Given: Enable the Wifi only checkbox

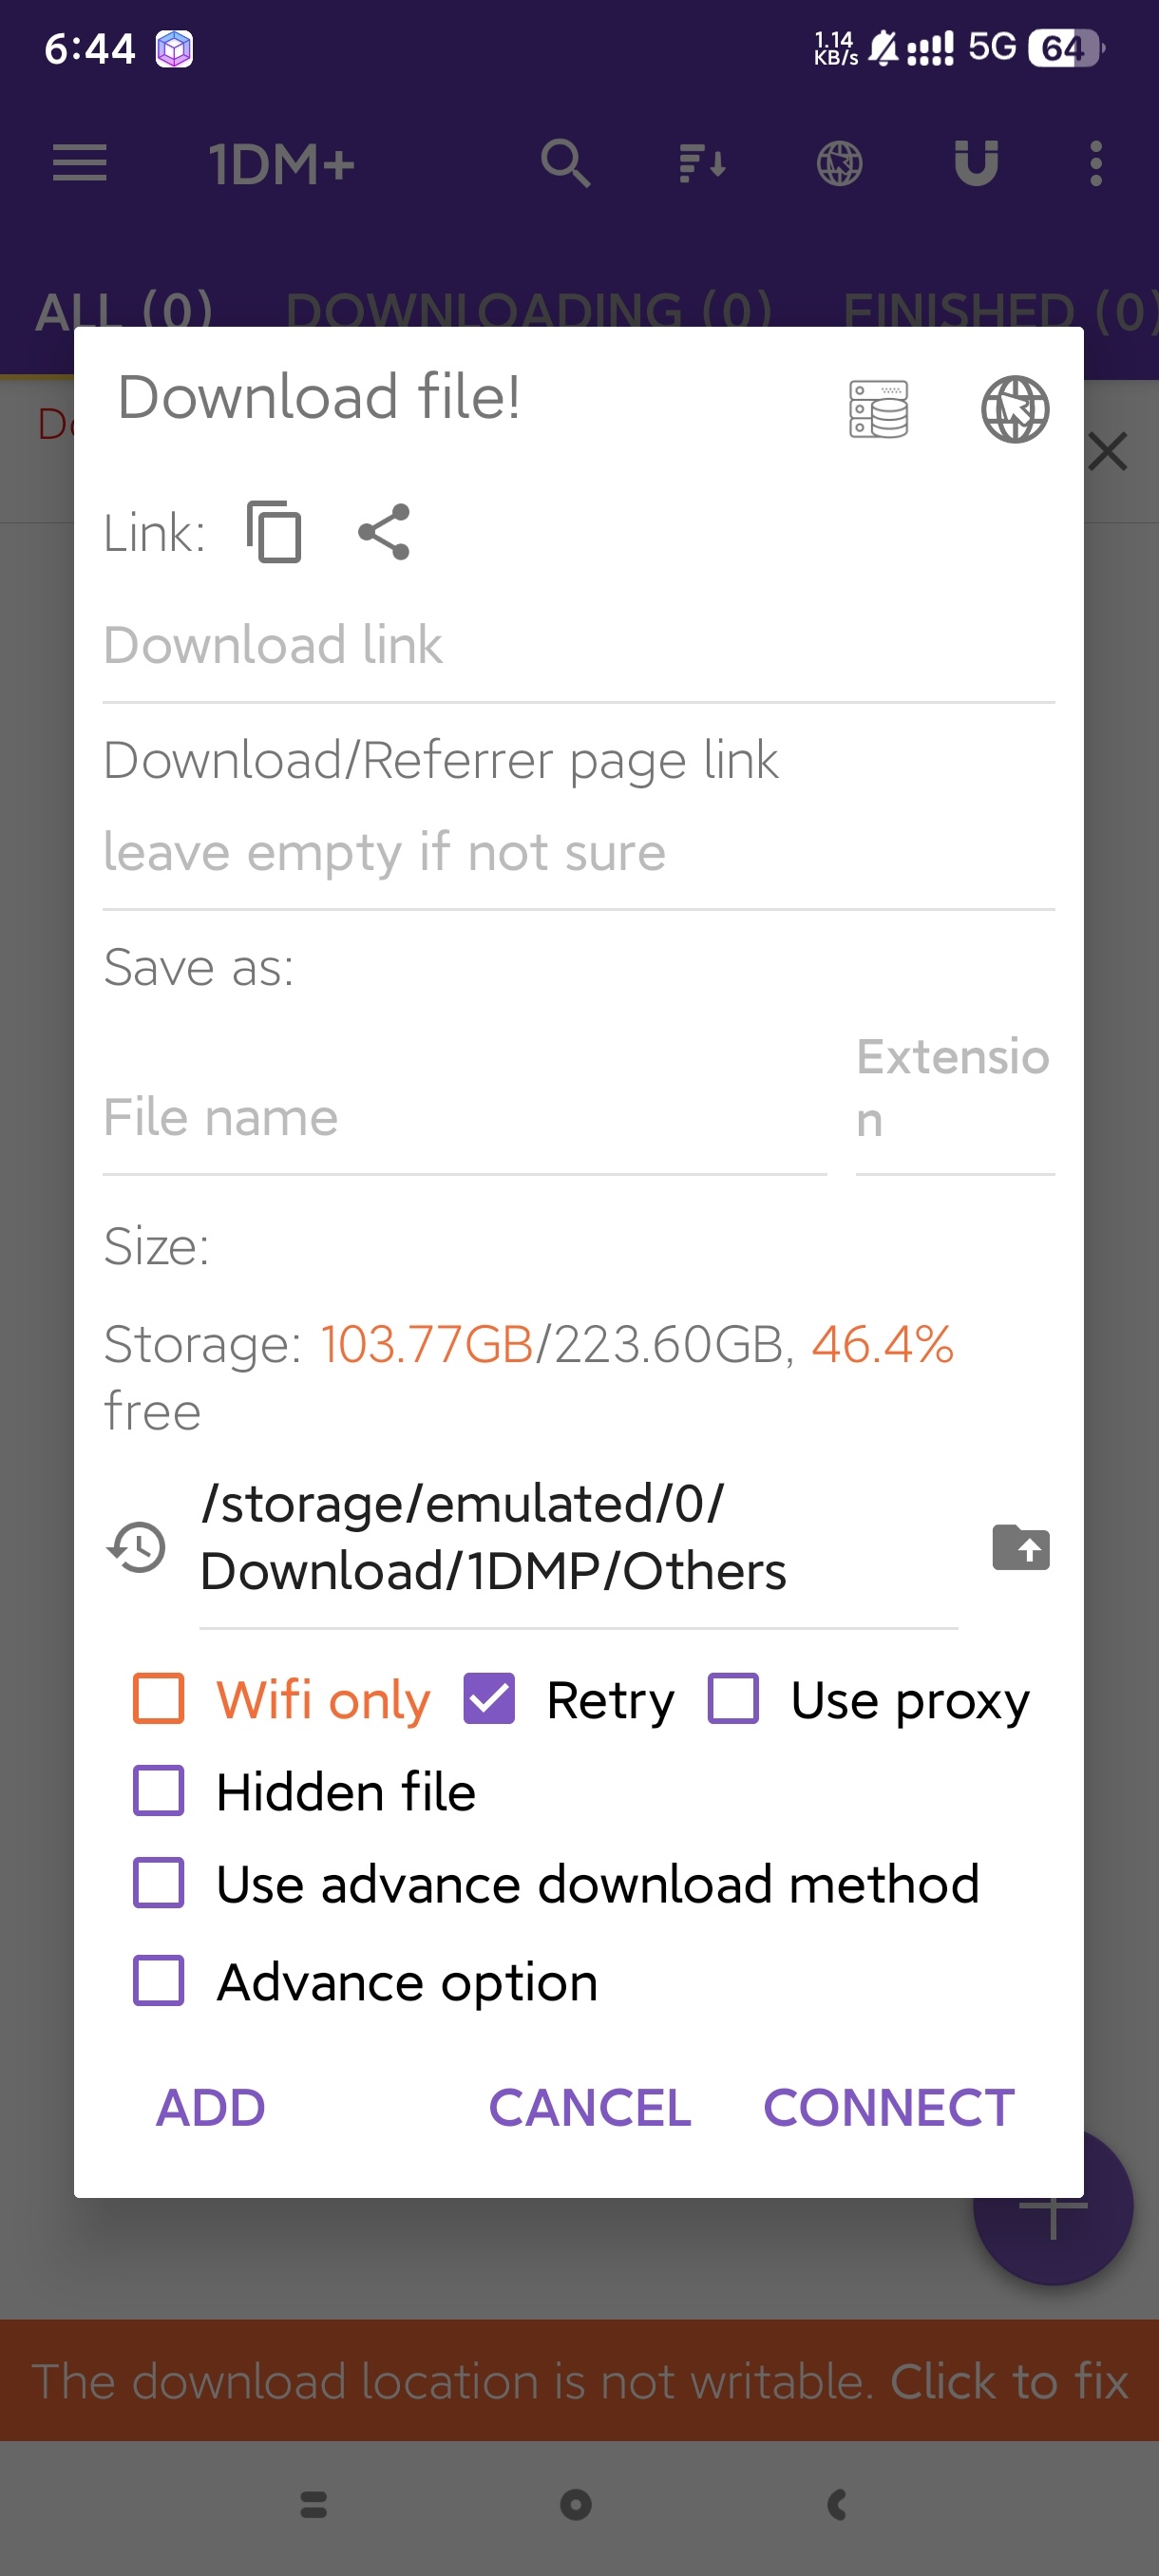Looking at the screenshot, I should [x=159, y=1699].
